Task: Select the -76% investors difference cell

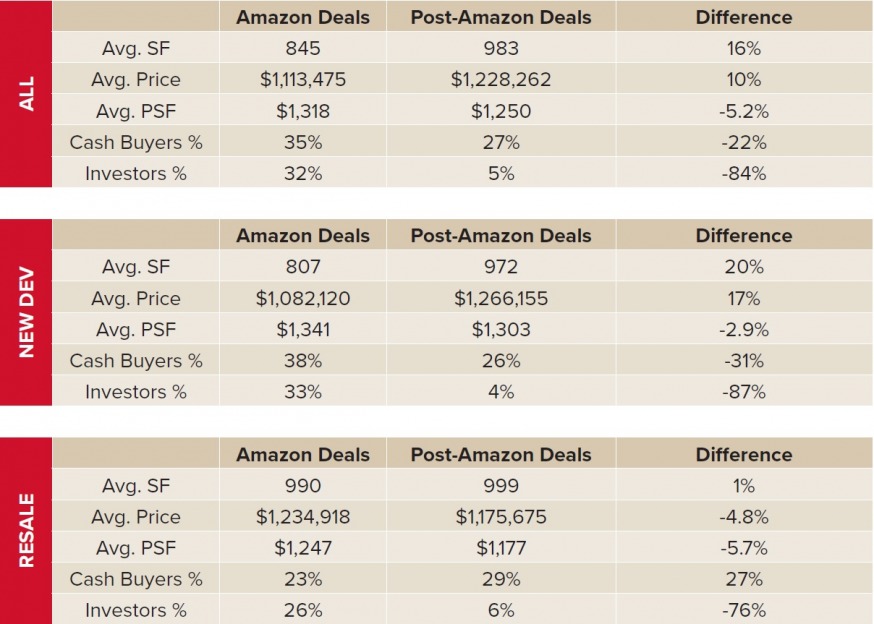Action: (x=743, y=610)
